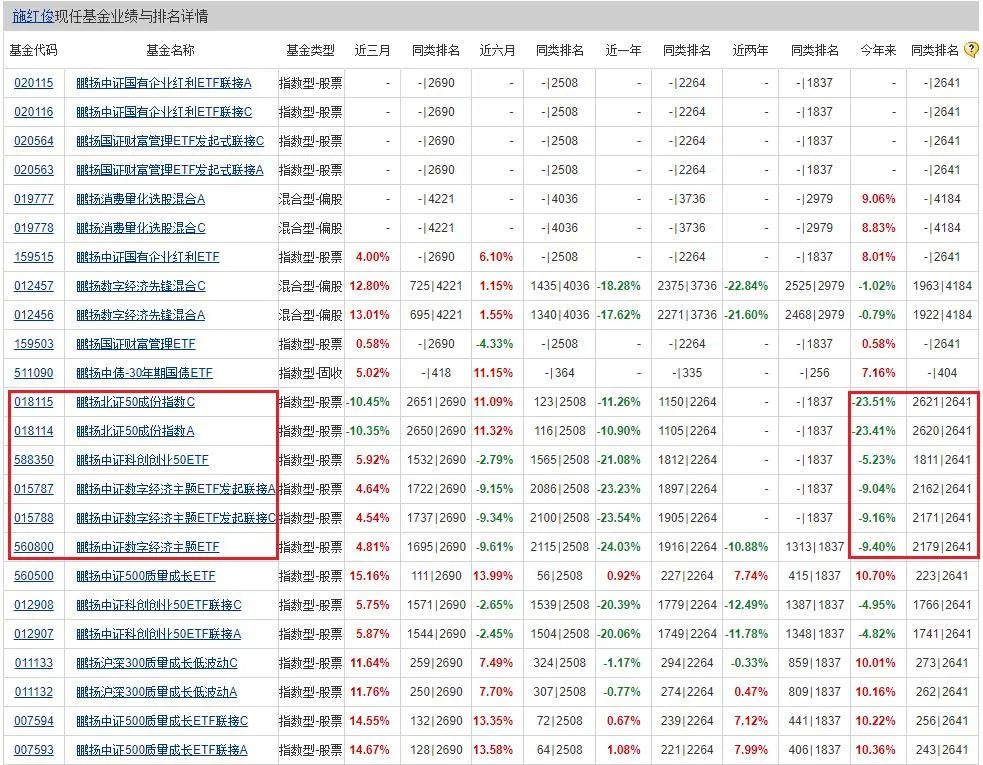Click fund name 鹏扬中证数字经济主题ETF

[148, 547]
